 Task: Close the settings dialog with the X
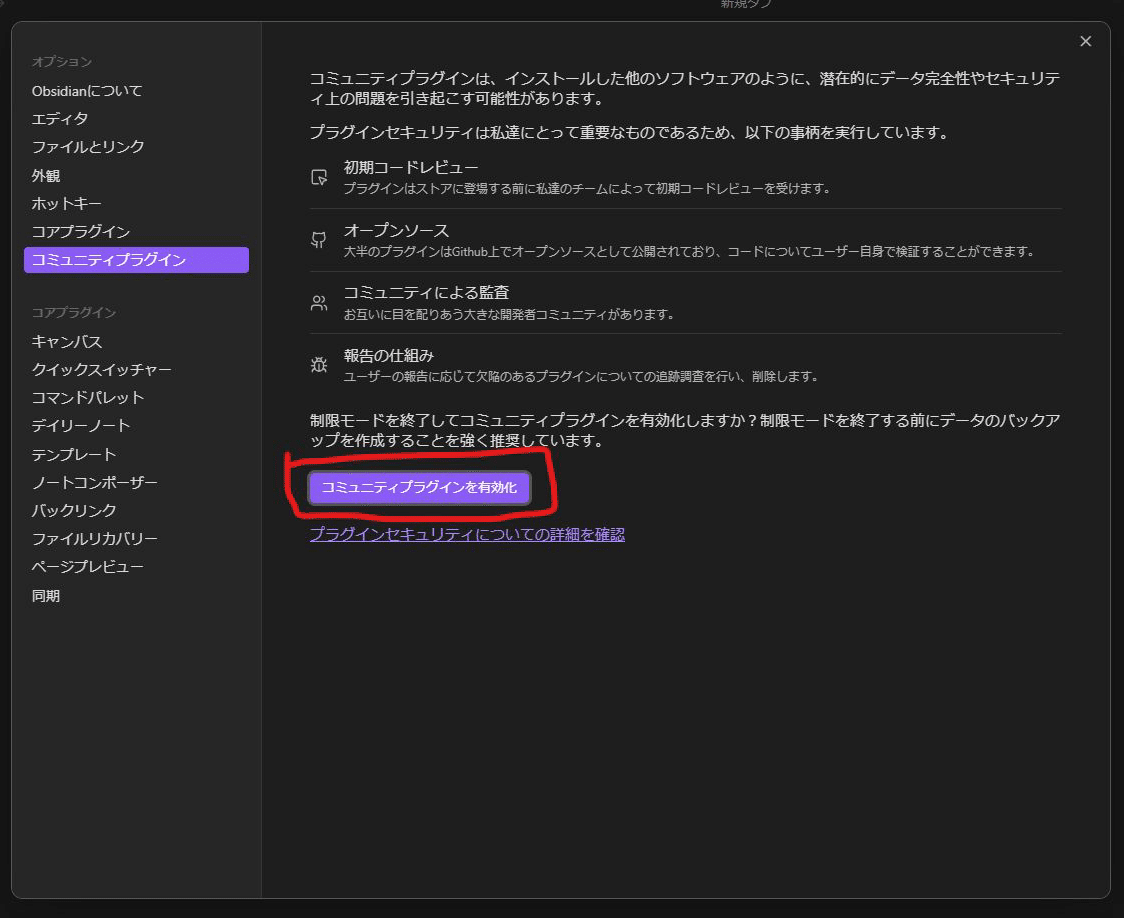[1085, 41]
